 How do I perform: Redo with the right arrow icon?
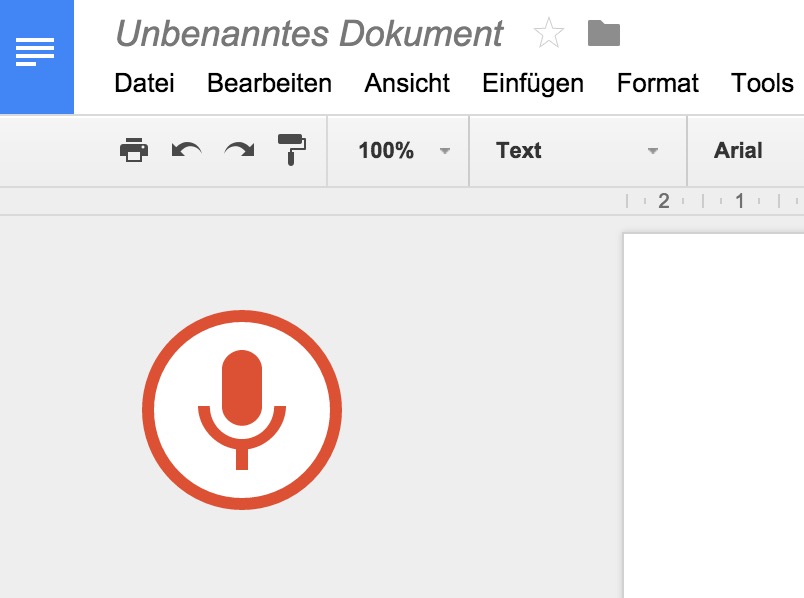click(x=239, y=150)
